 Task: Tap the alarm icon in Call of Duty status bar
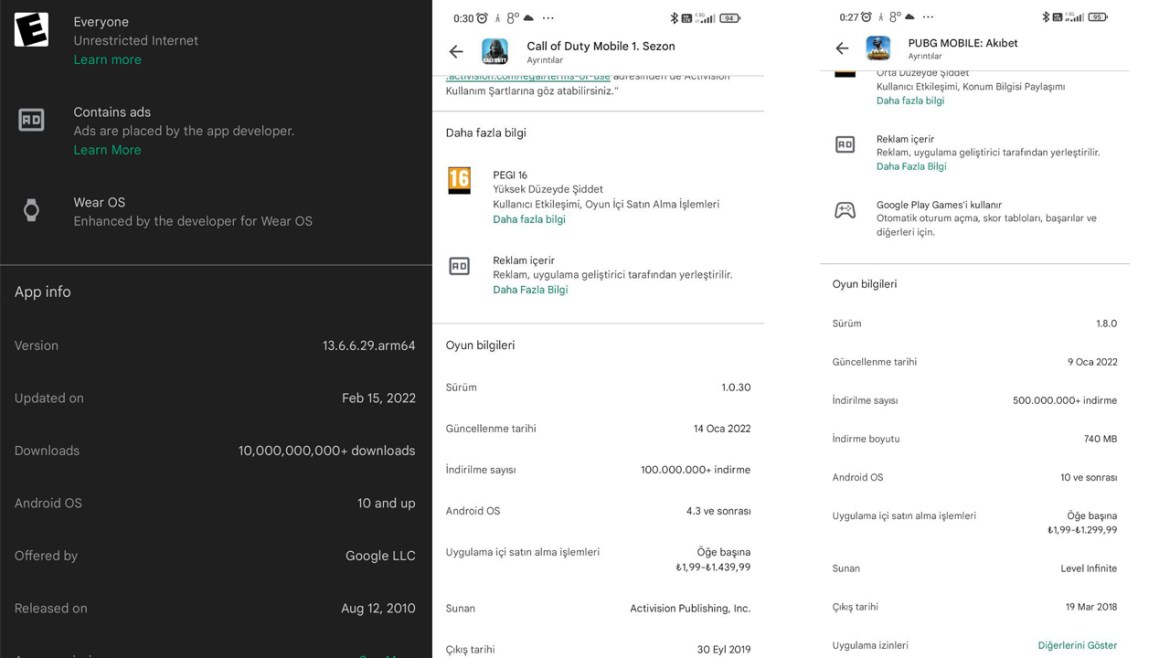[x=482, y=18]
